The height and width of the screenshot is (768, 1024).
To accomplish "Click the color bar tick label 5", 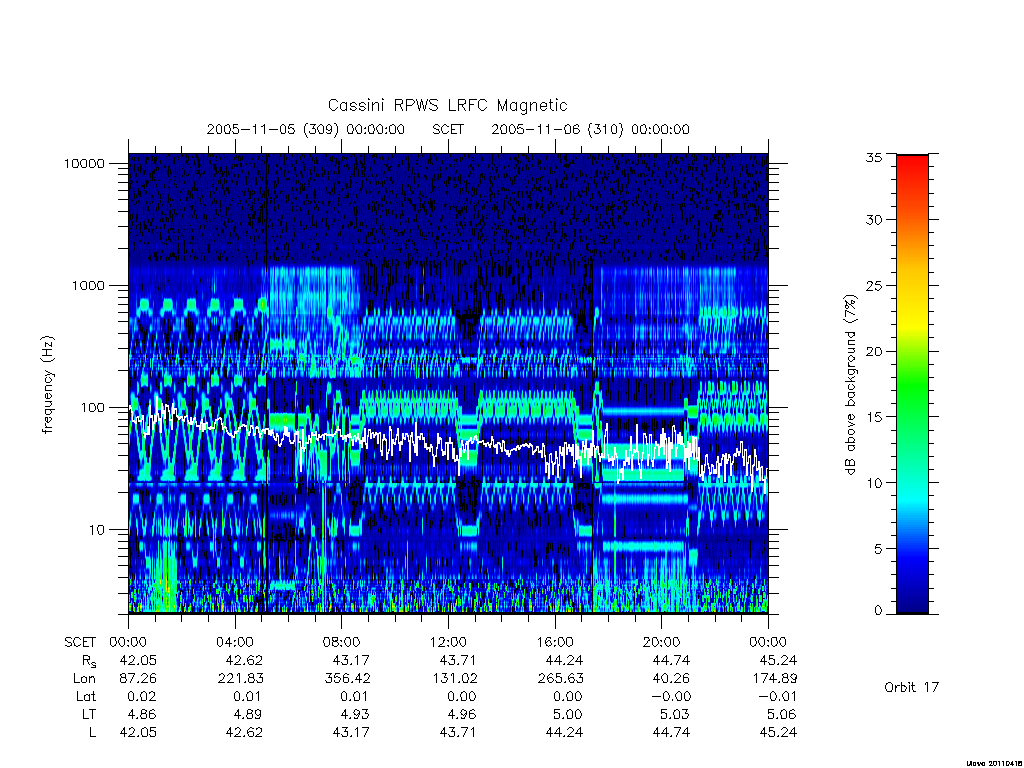I will (878, 549).
